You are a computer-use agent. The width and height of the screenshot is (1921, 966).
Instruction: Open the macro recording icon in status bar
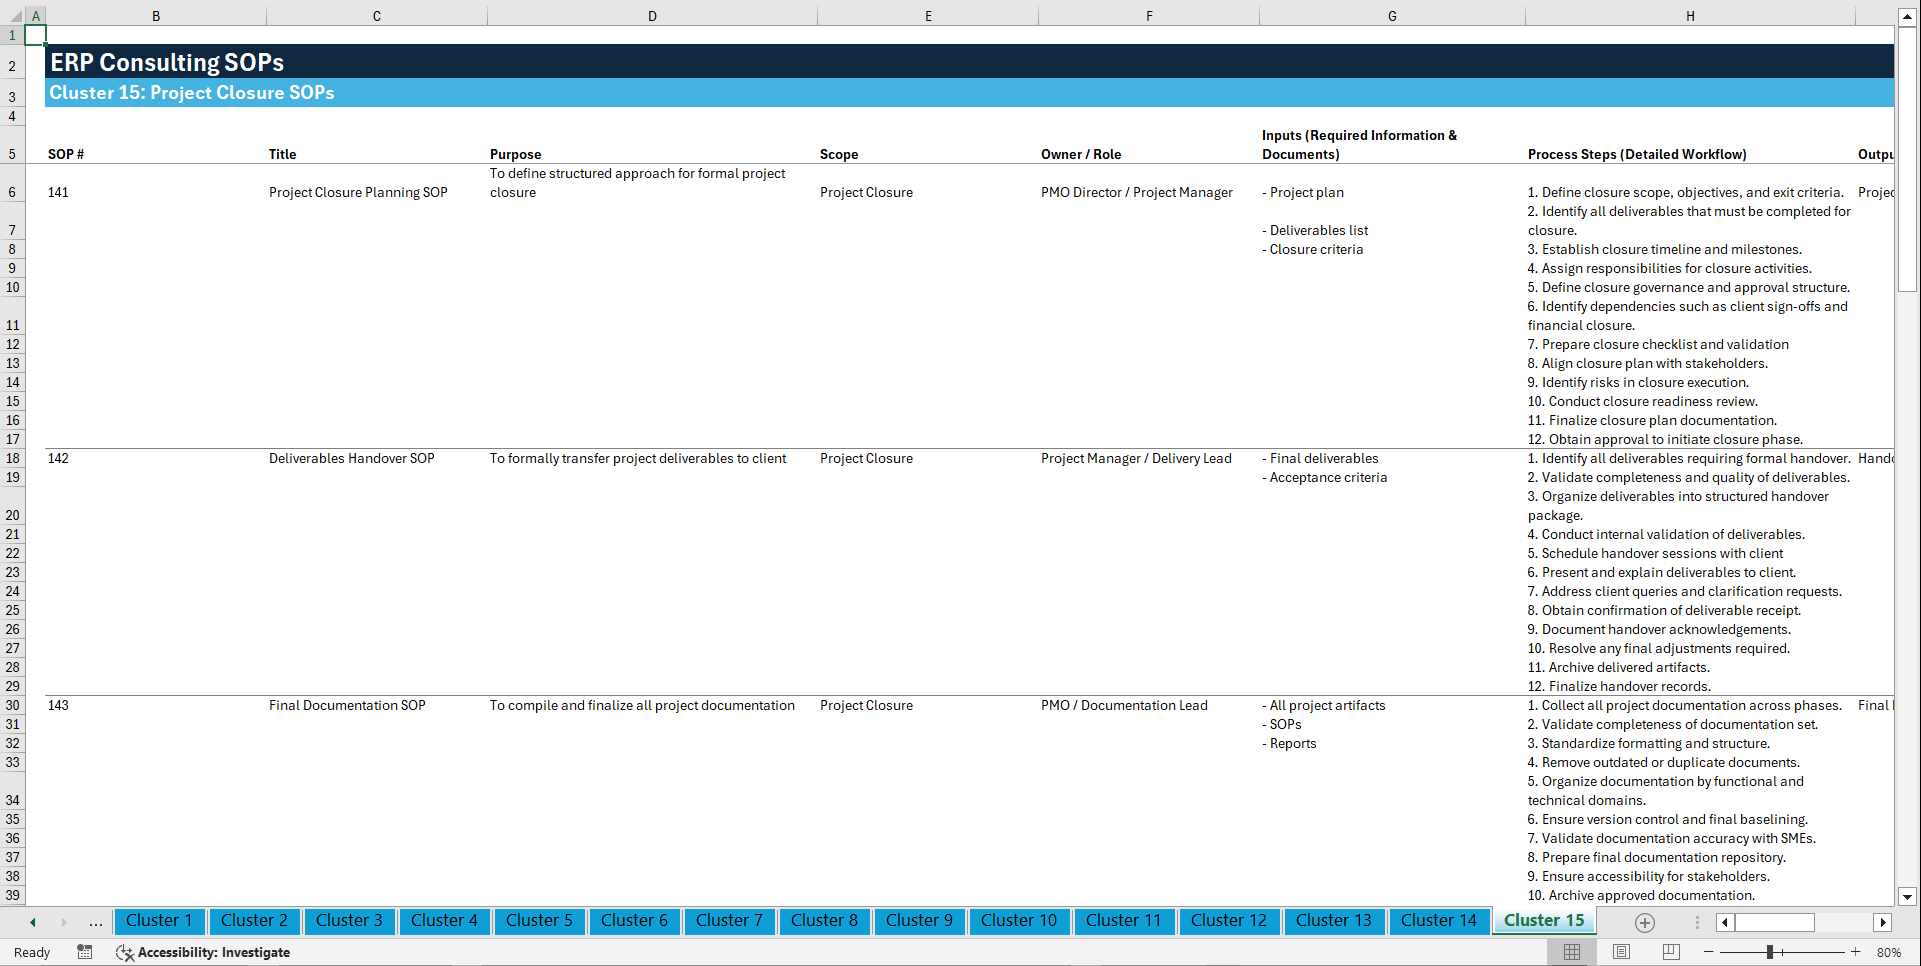(x=84, y=952)
